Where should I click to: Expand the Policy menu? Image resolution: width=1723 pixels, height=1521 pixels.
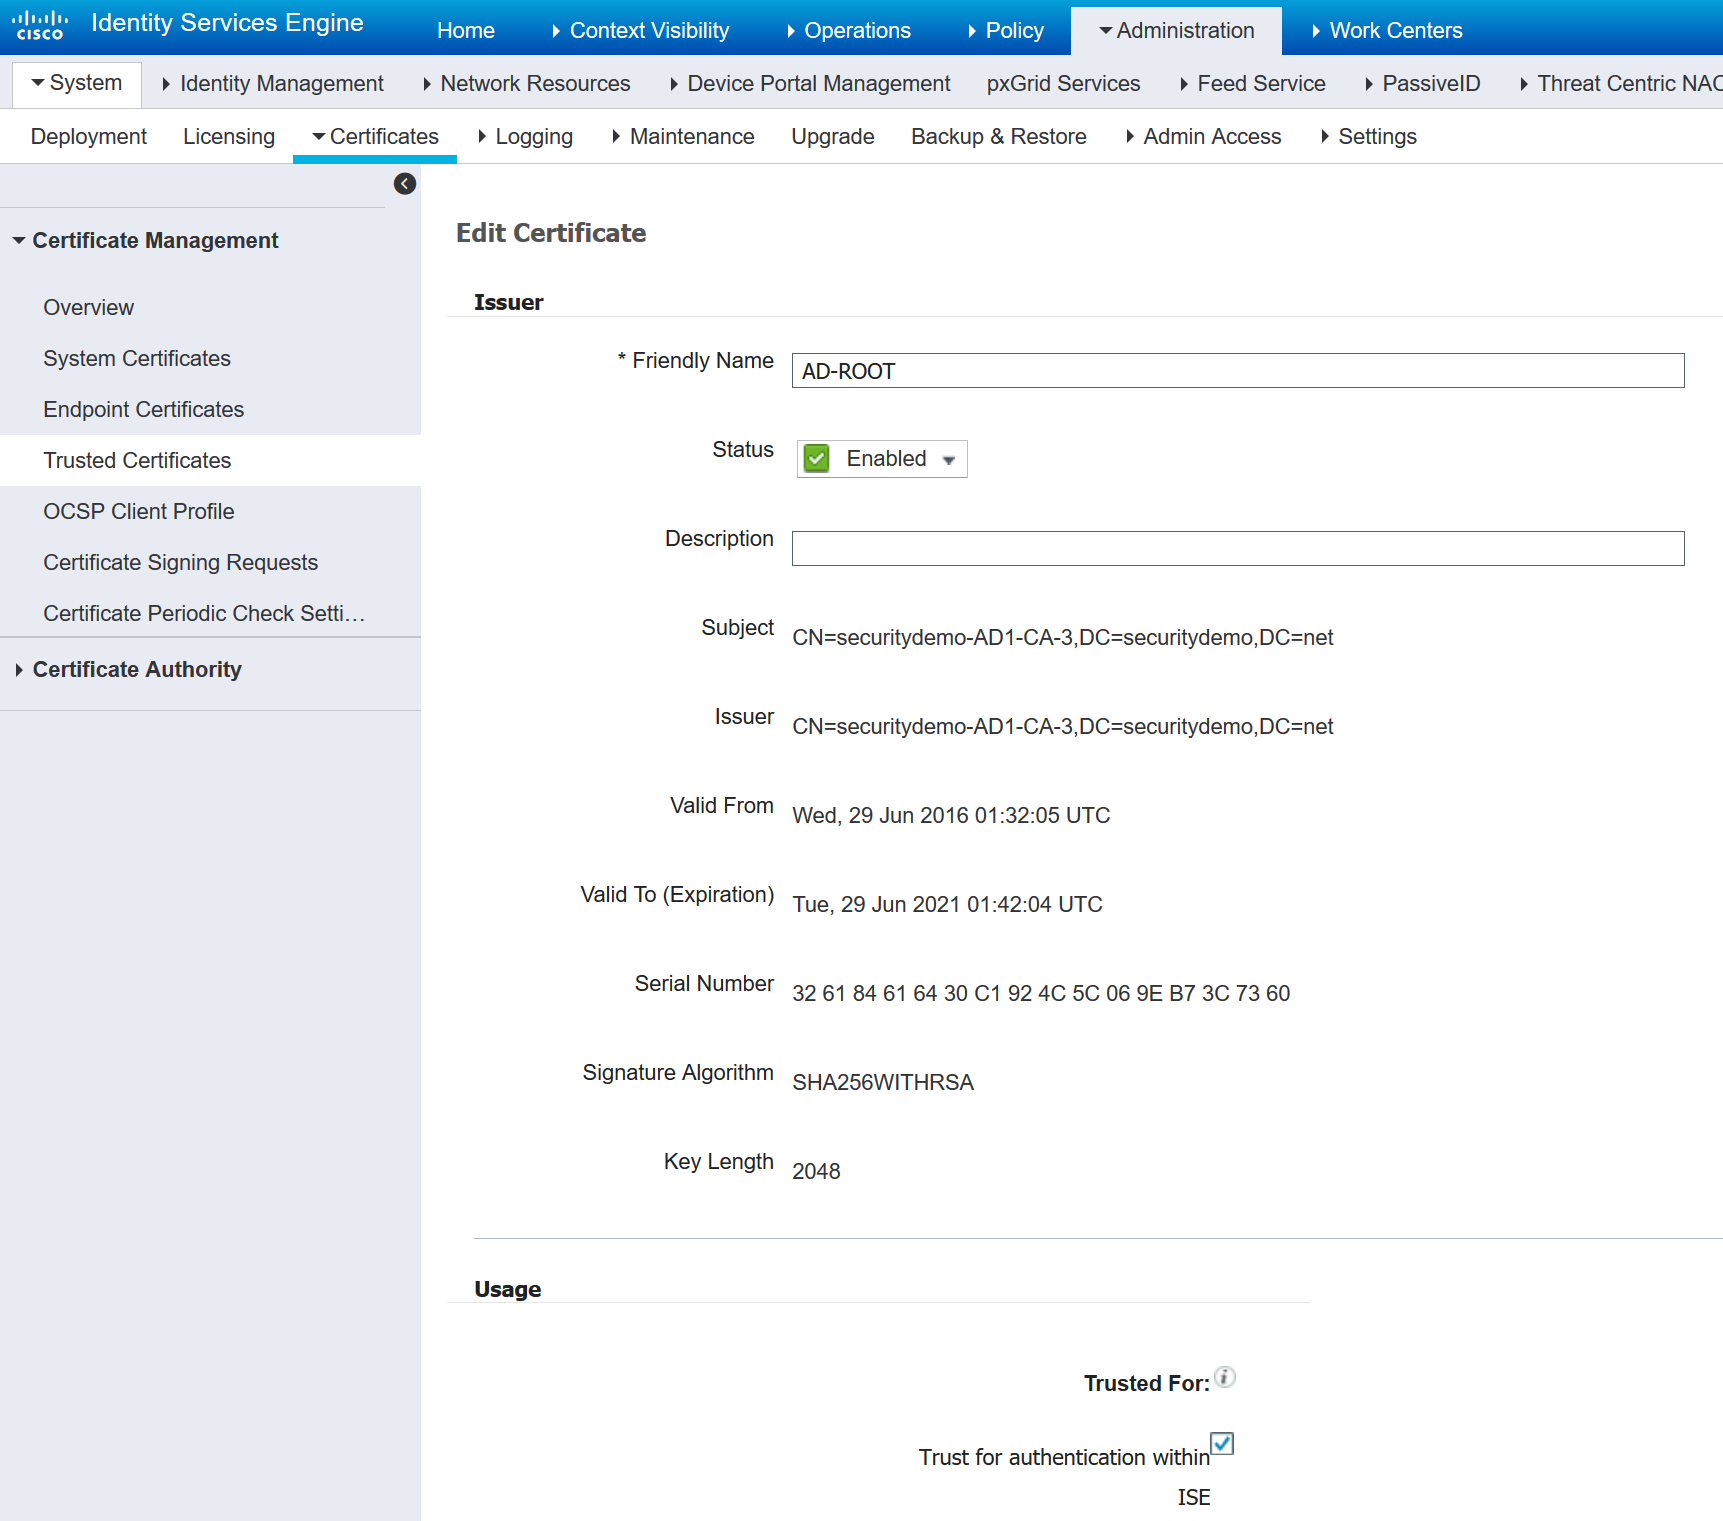coord(1005,31)
